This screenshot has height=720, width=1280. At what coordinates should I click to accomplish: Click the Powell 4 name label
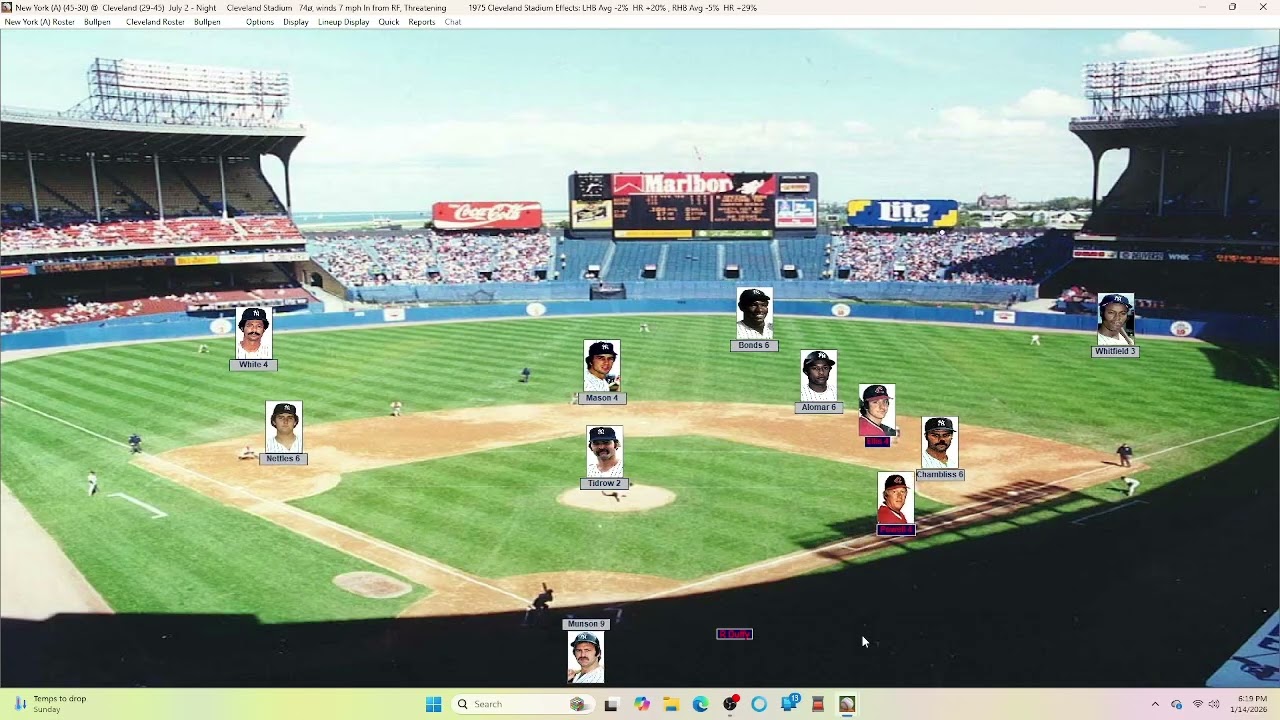click(x=896, y=530)
